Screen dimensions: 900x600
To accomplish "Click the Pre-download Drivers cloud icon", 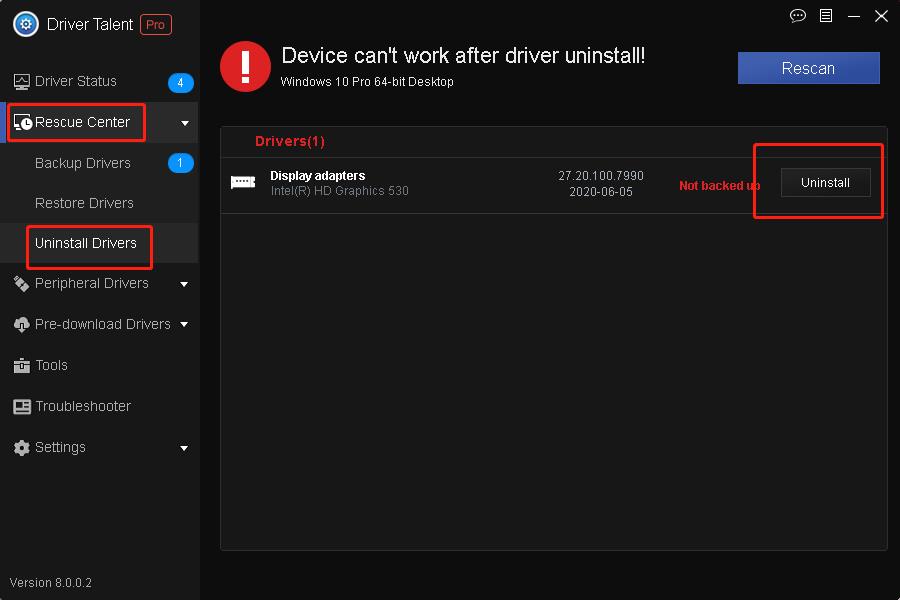I will coord(21,324).
